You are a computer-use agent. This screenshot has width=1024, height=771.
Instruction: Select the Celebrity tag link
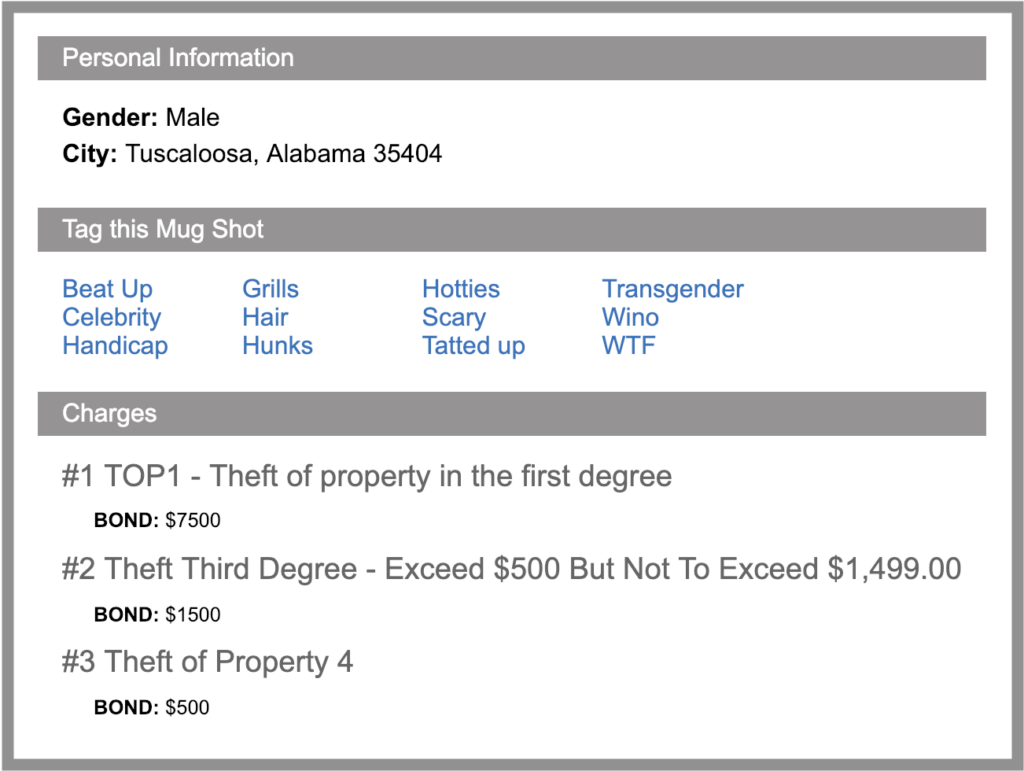111,317
